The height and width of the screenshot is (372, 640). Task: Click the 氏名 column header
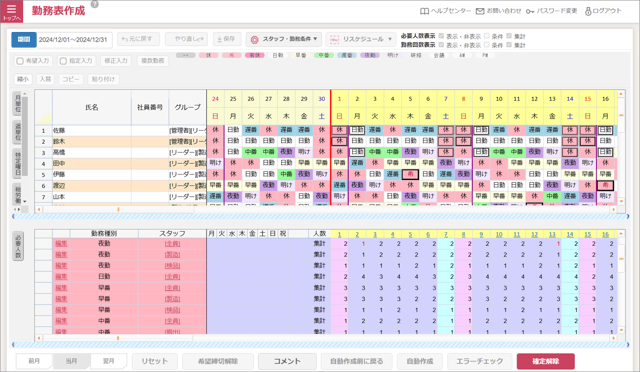coord(92,107)
